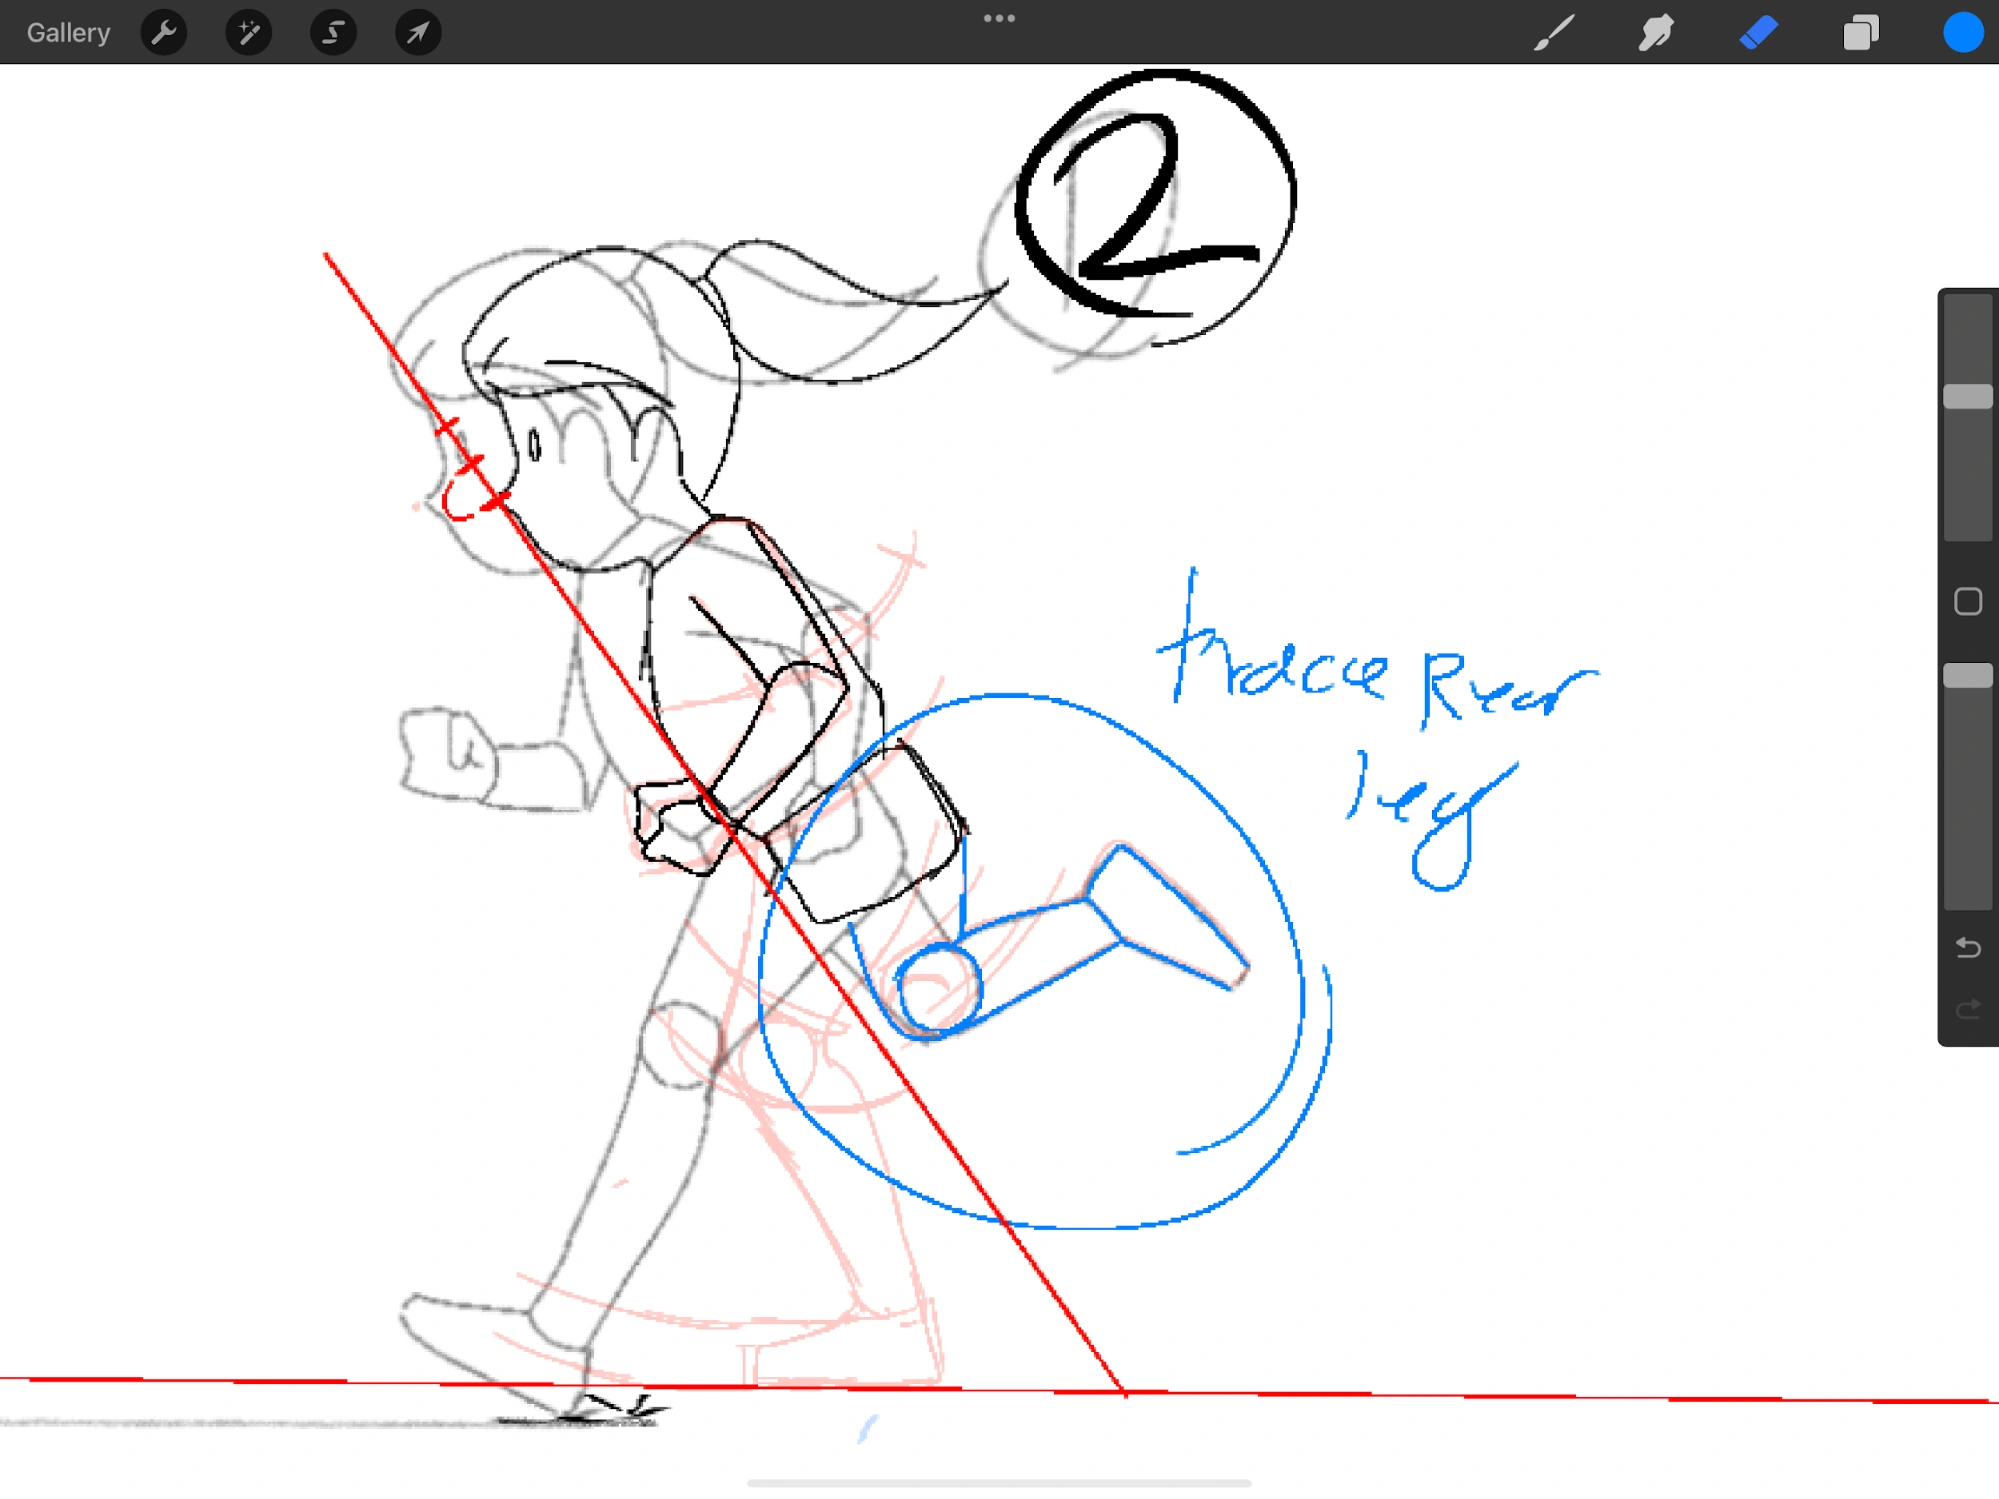
Task: Undo the last stroke with sidebar arrow
Action: [1967, 946]
